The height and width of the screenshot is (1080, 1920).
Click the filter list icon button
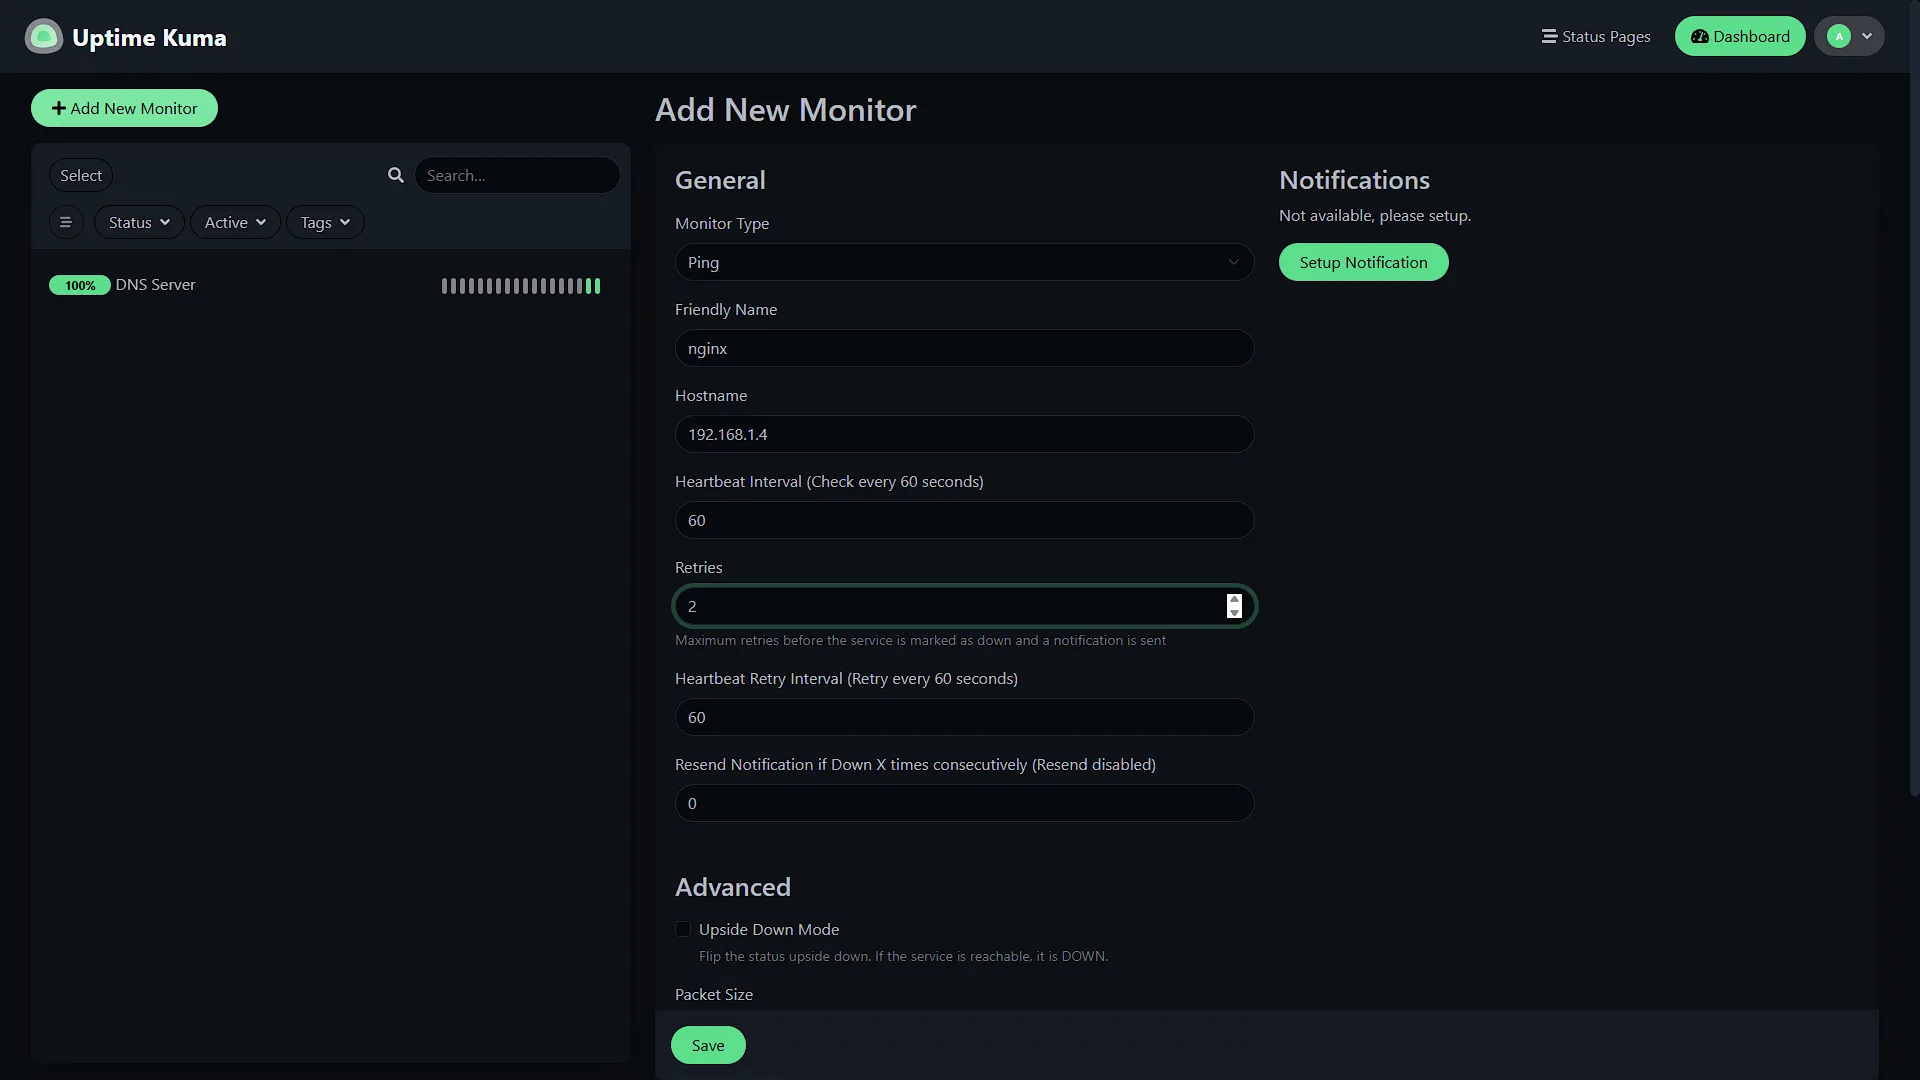click(66, 222)
